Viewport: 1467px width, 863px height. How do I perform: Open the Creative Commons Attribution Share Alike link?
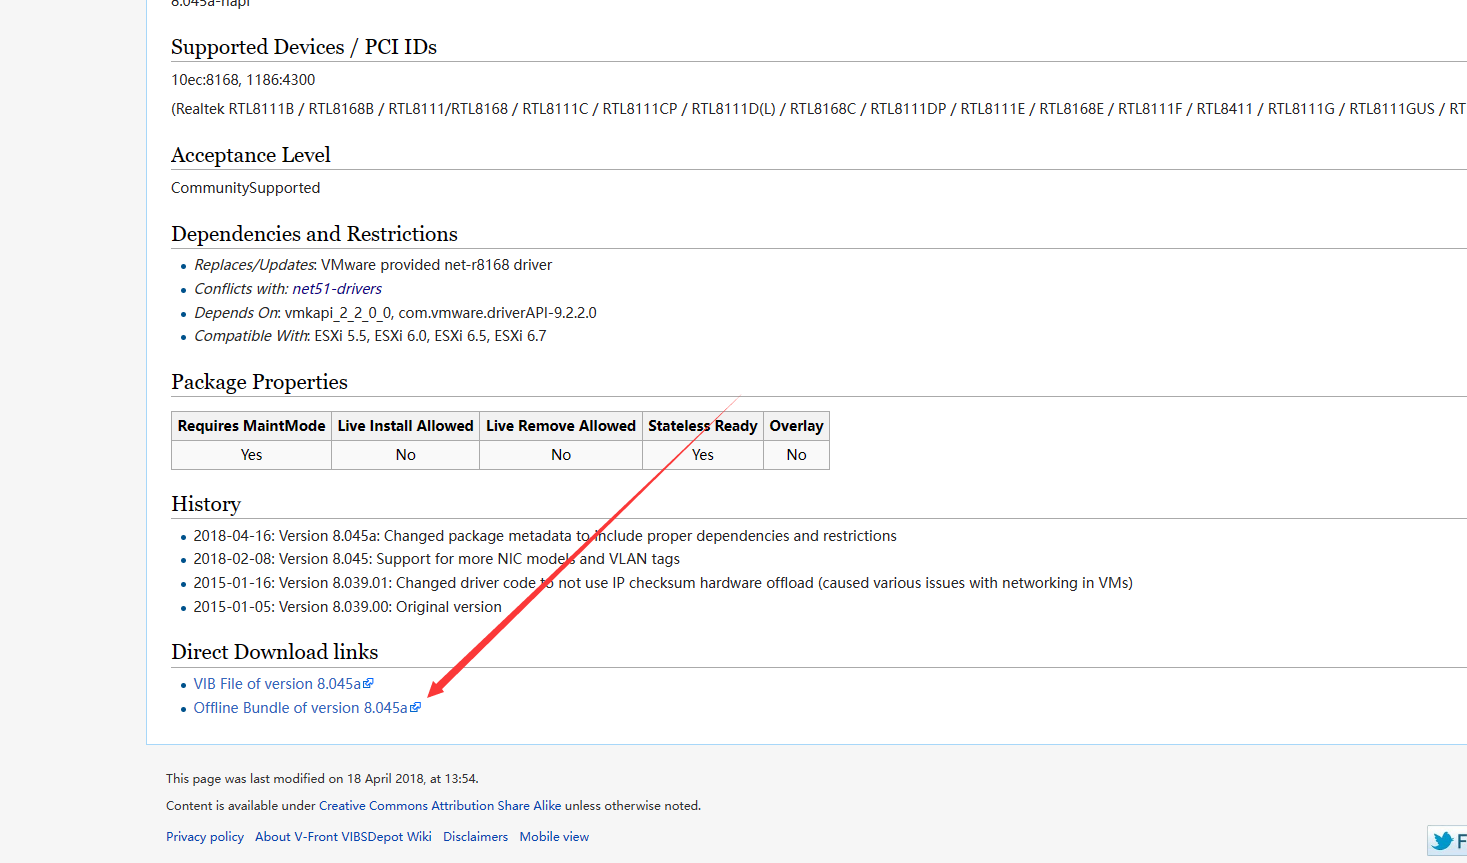440,806
